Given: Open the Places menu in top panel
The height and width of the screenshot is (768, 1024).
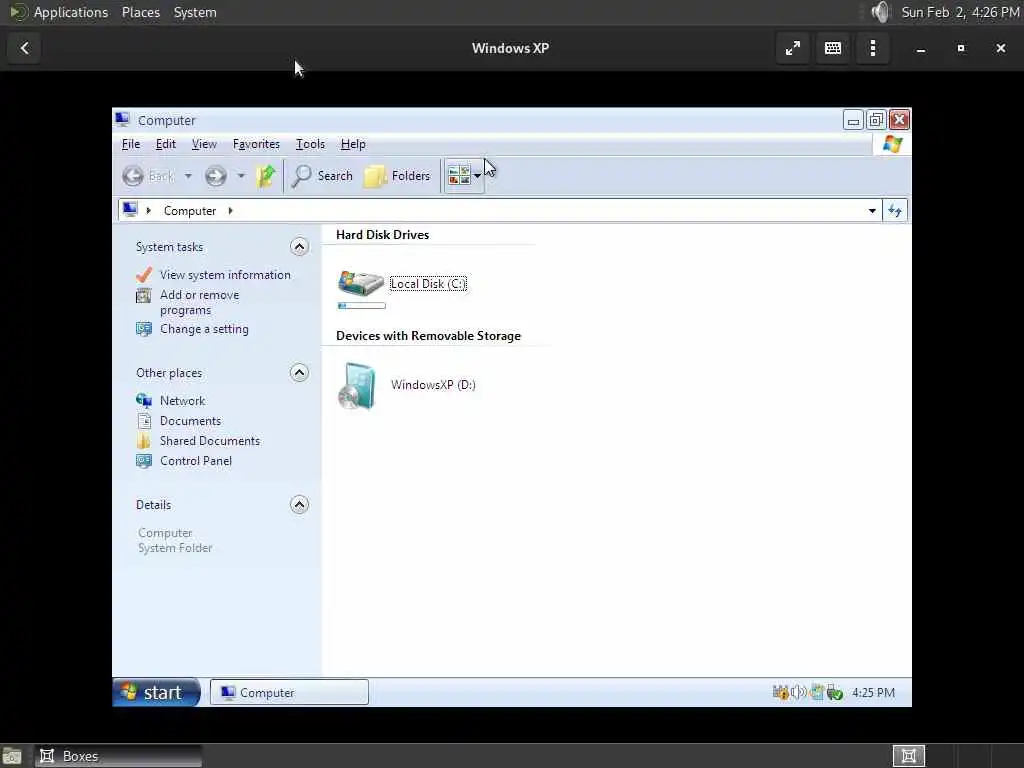Looking at the screenshot, I should 140,12.
